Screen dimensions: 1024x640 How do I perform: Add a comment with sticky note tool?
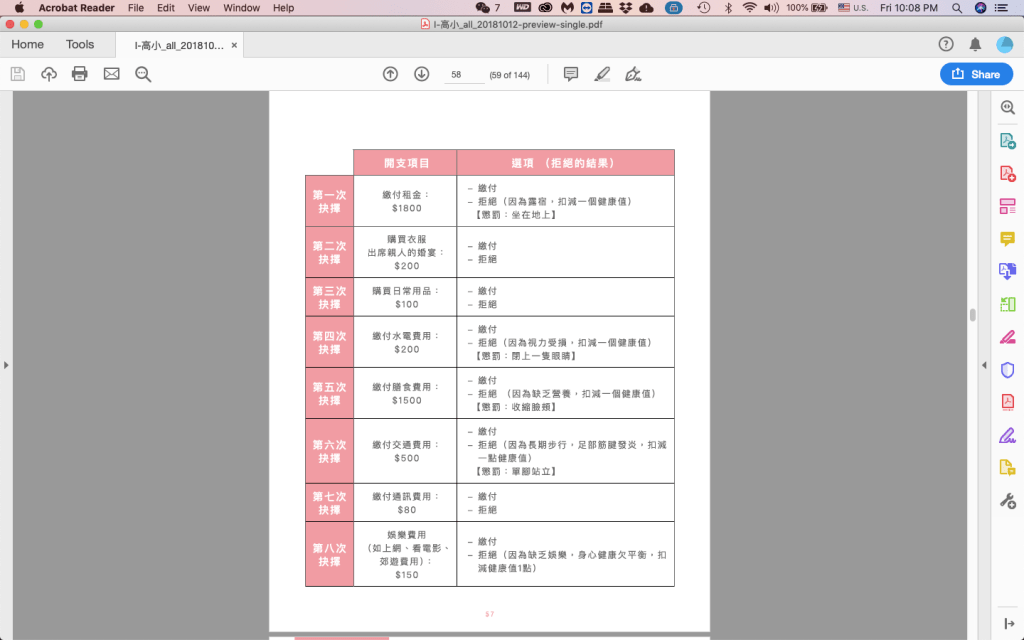pos(571,74)
